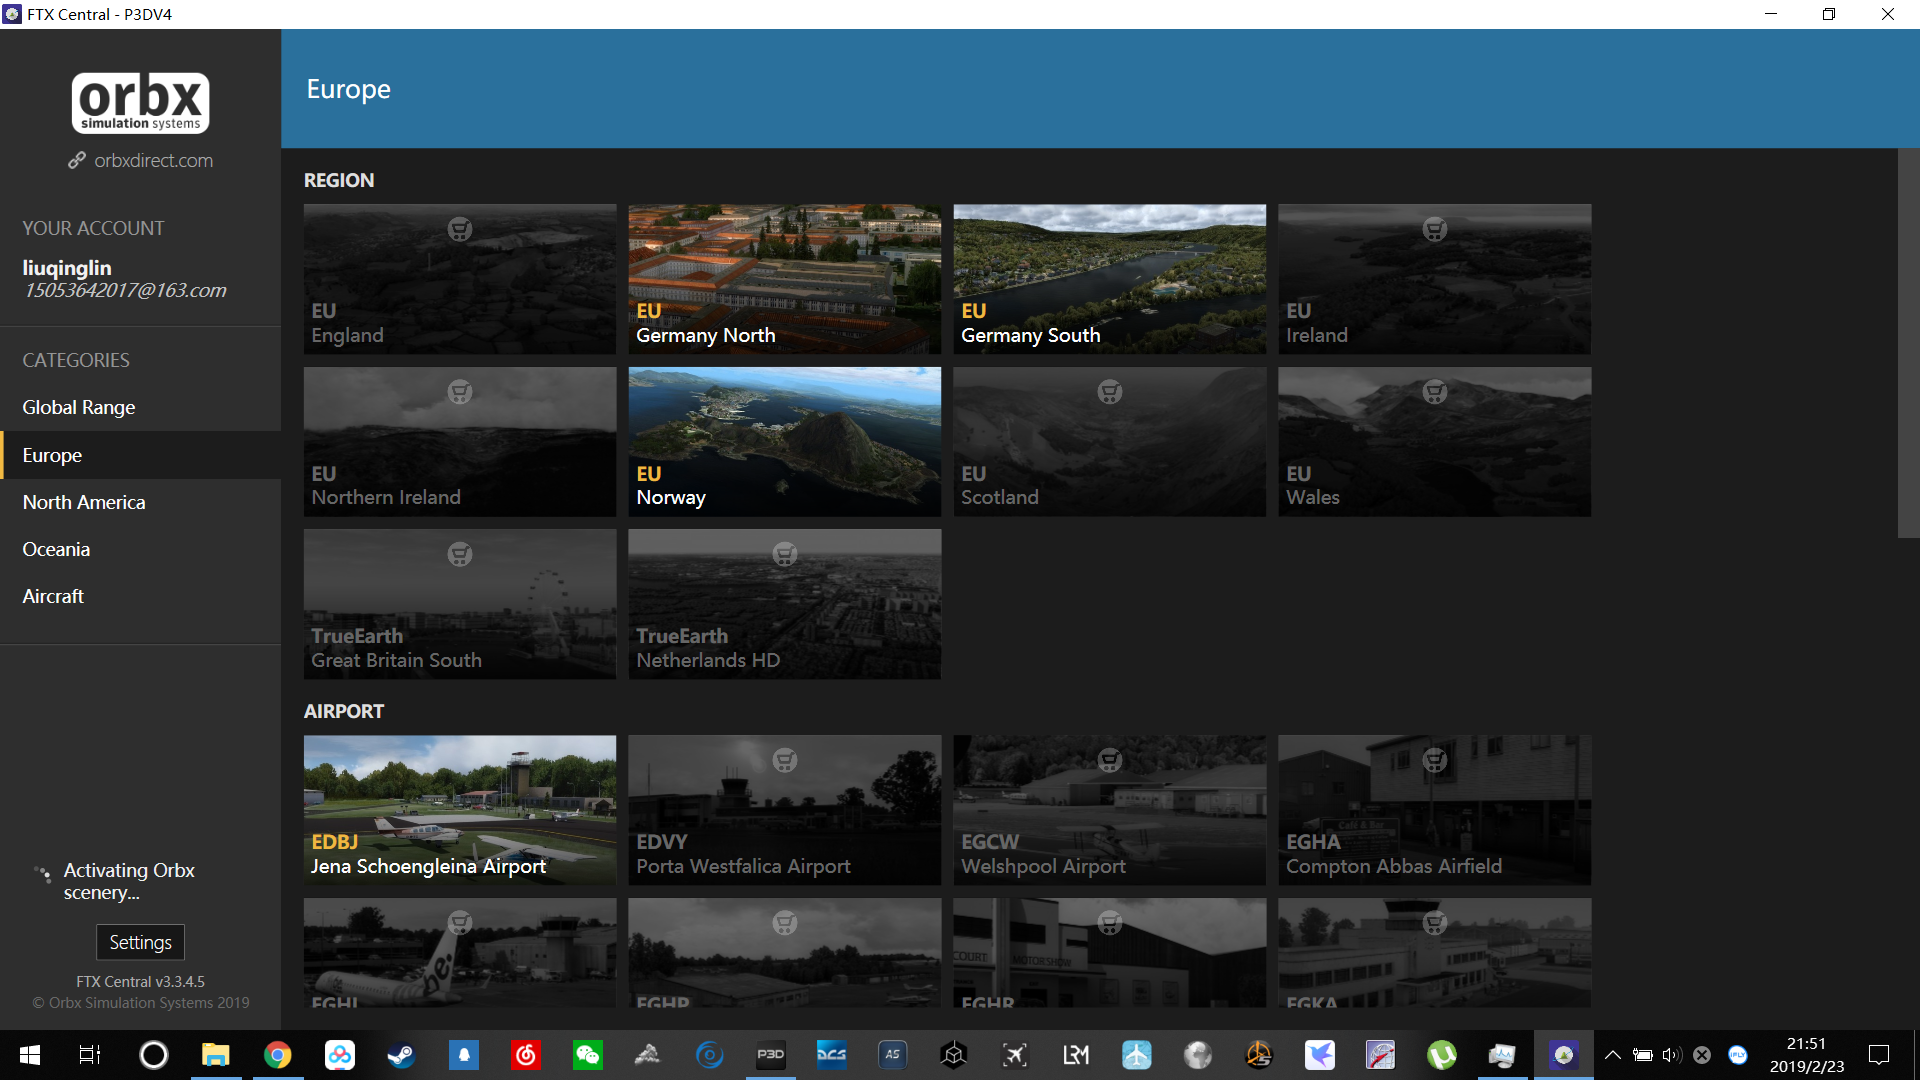Open the orbxdirect.com link
This screenshot has height=1080, width=1920.
(153, 160)
